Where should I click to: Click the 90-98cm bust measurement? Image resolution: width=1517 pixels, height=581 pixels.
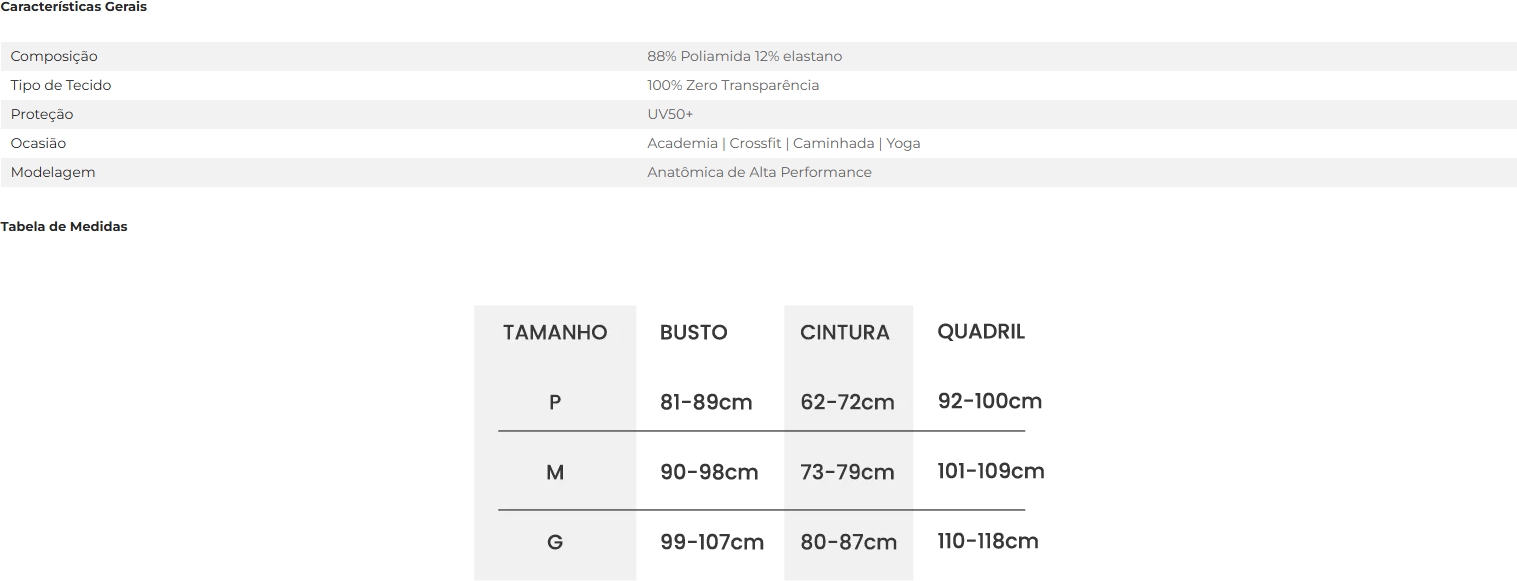(x=709, y=473)
